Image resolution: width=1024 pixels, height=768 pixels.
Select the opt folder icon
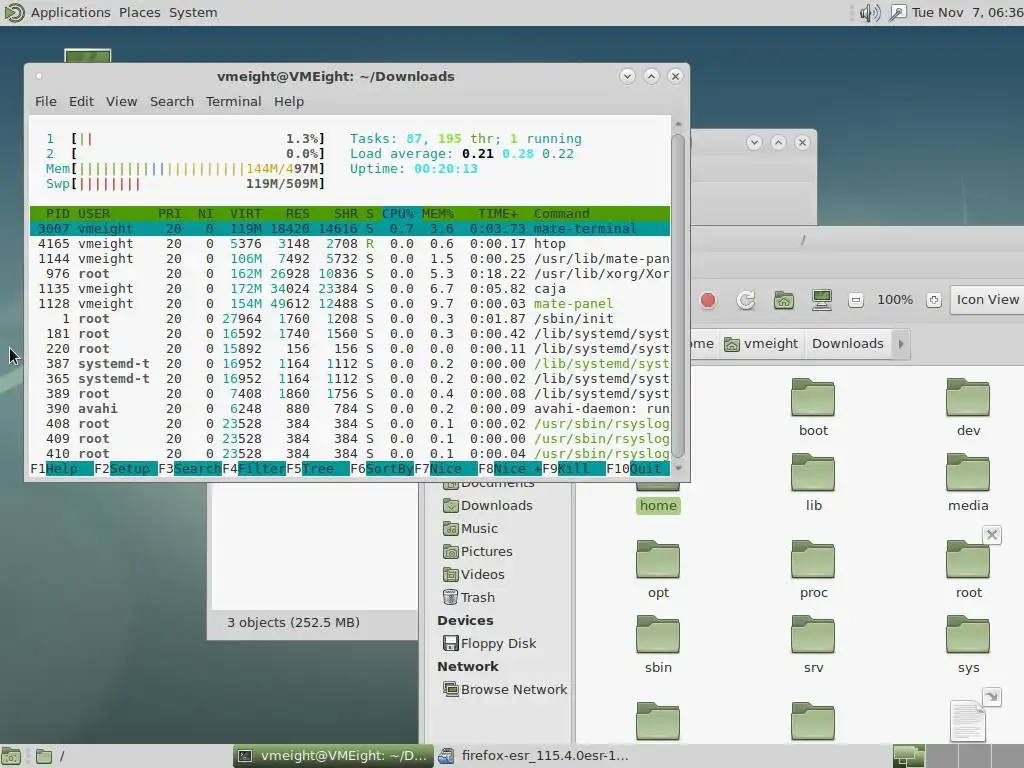(658, 560)
